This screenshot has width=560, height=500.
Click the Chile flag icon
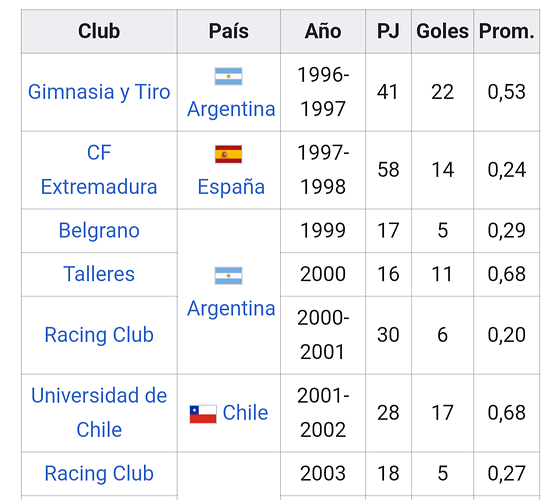[x=203, y=414]
